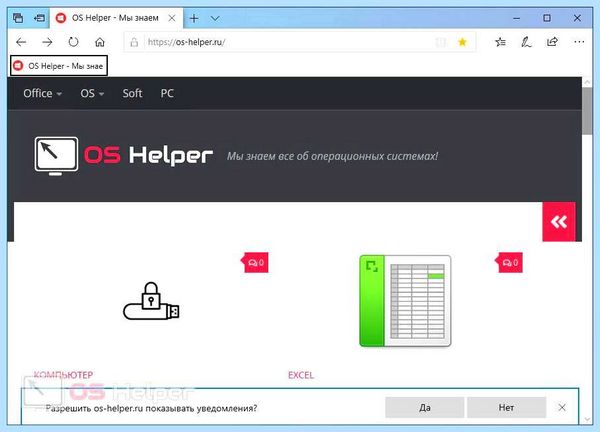Open the USB lock article thumbnail
600x432 pixels.
[151, 301]
